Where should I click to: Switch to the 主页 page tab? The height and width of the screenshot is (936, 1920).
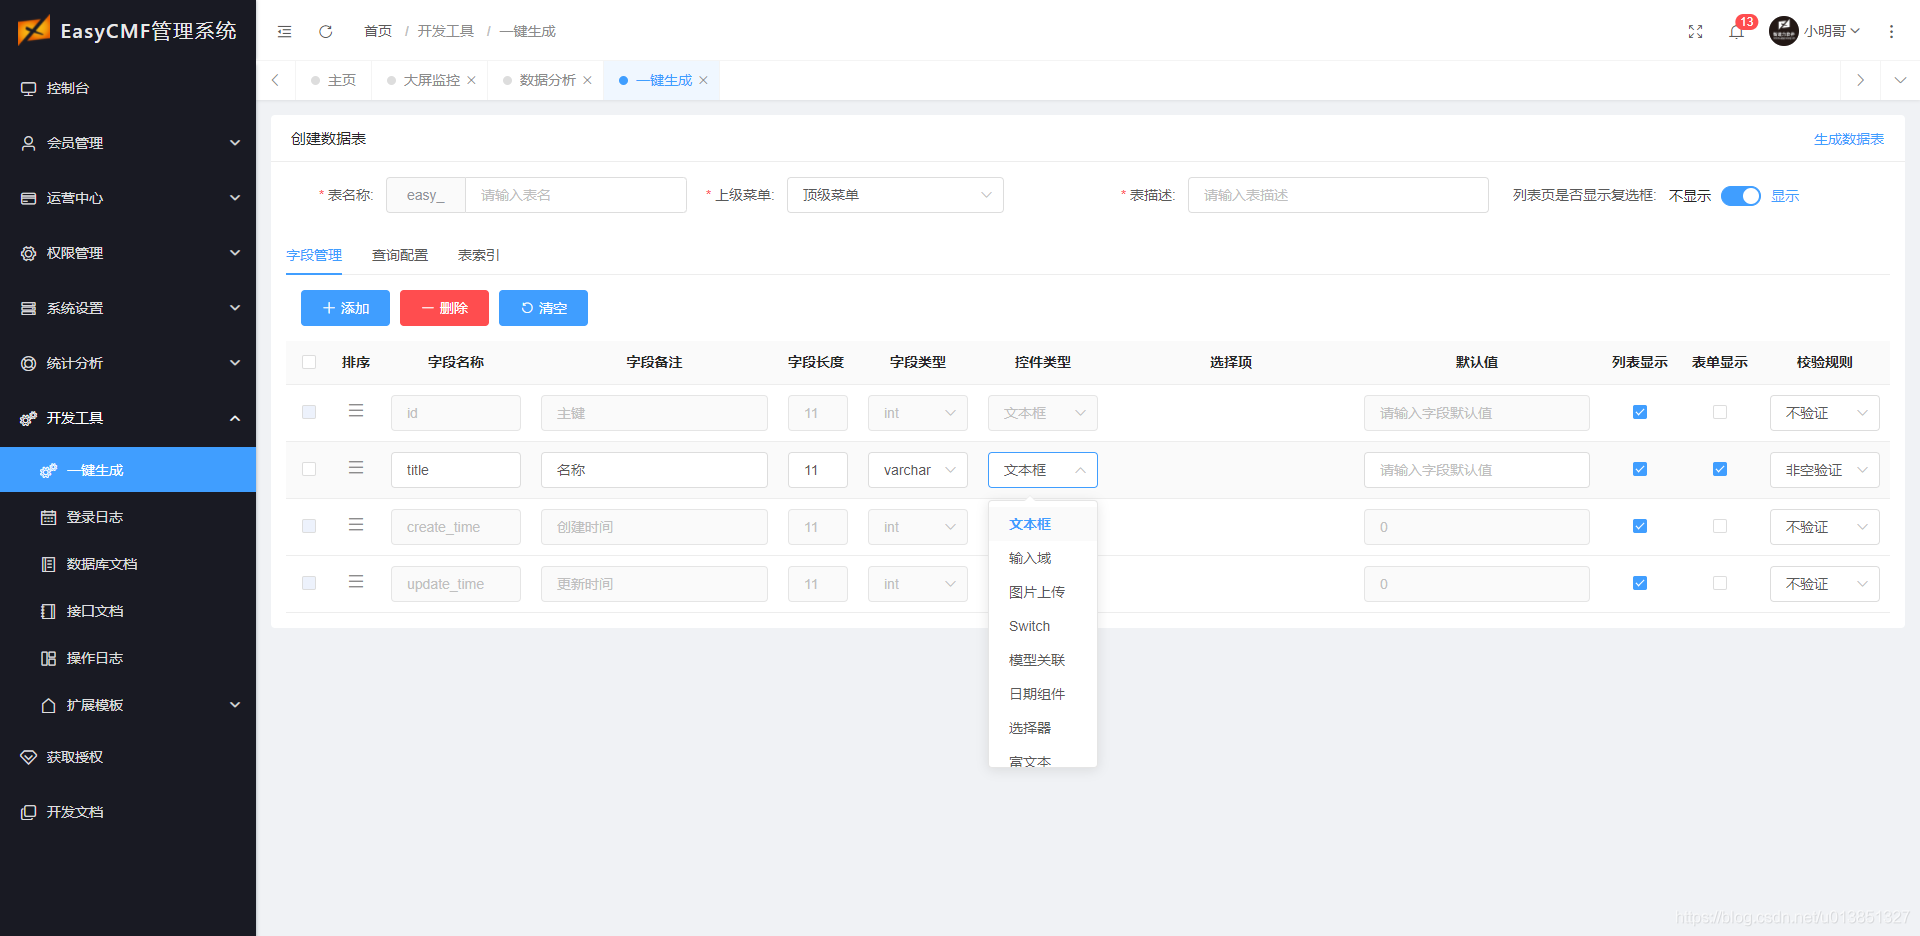tap(333, 80)
